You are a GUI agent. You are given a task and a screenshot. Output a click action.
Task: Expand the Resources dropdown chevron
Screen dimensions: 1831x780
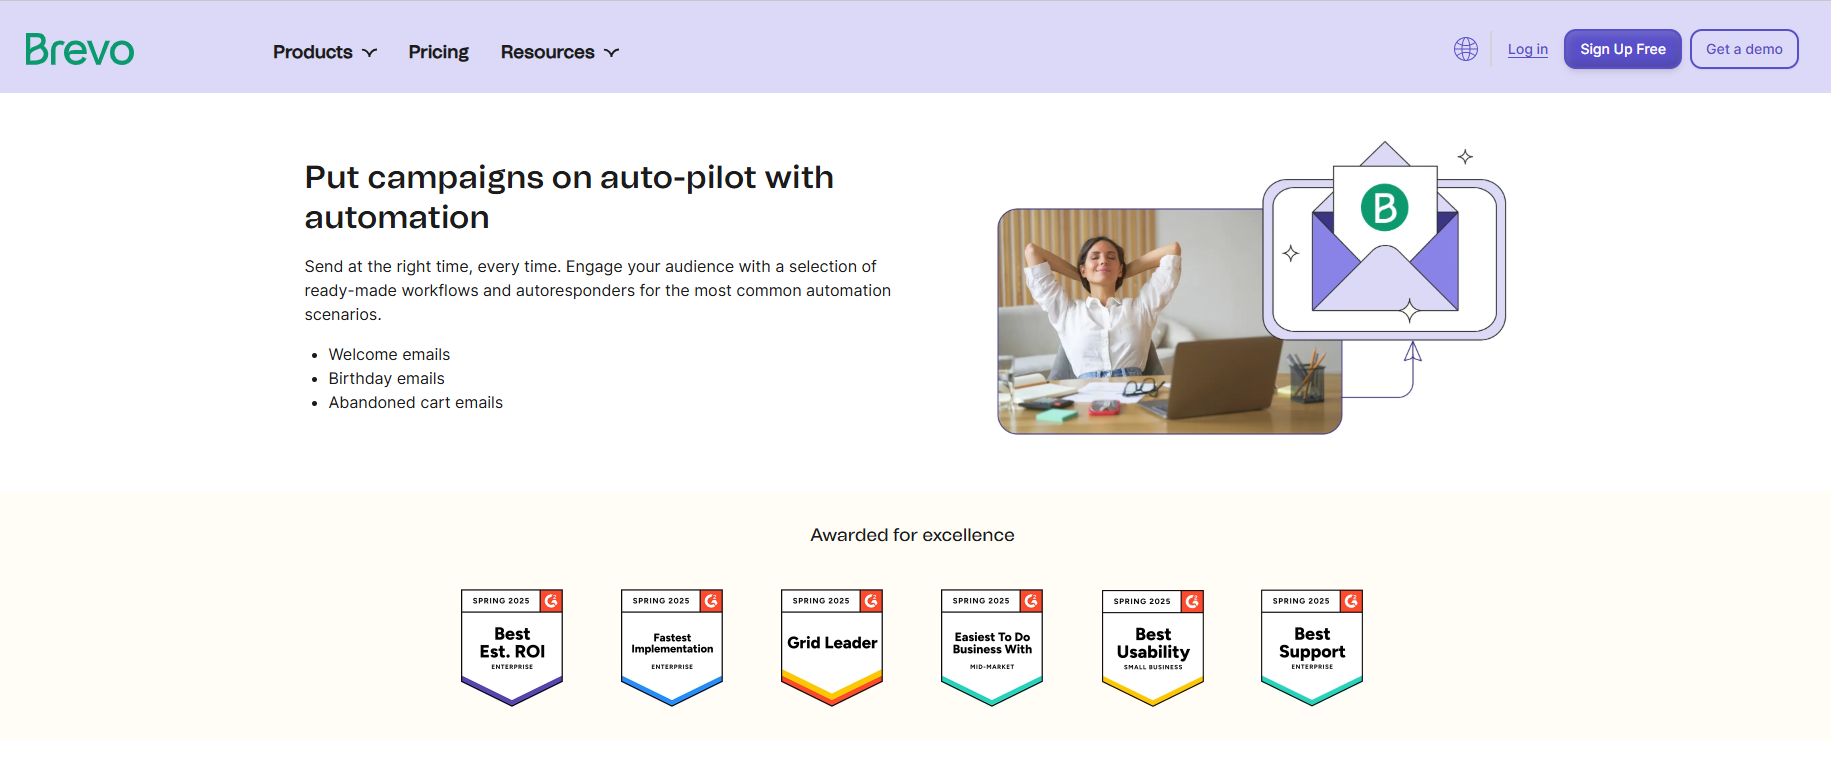click(x=611, y=52)
